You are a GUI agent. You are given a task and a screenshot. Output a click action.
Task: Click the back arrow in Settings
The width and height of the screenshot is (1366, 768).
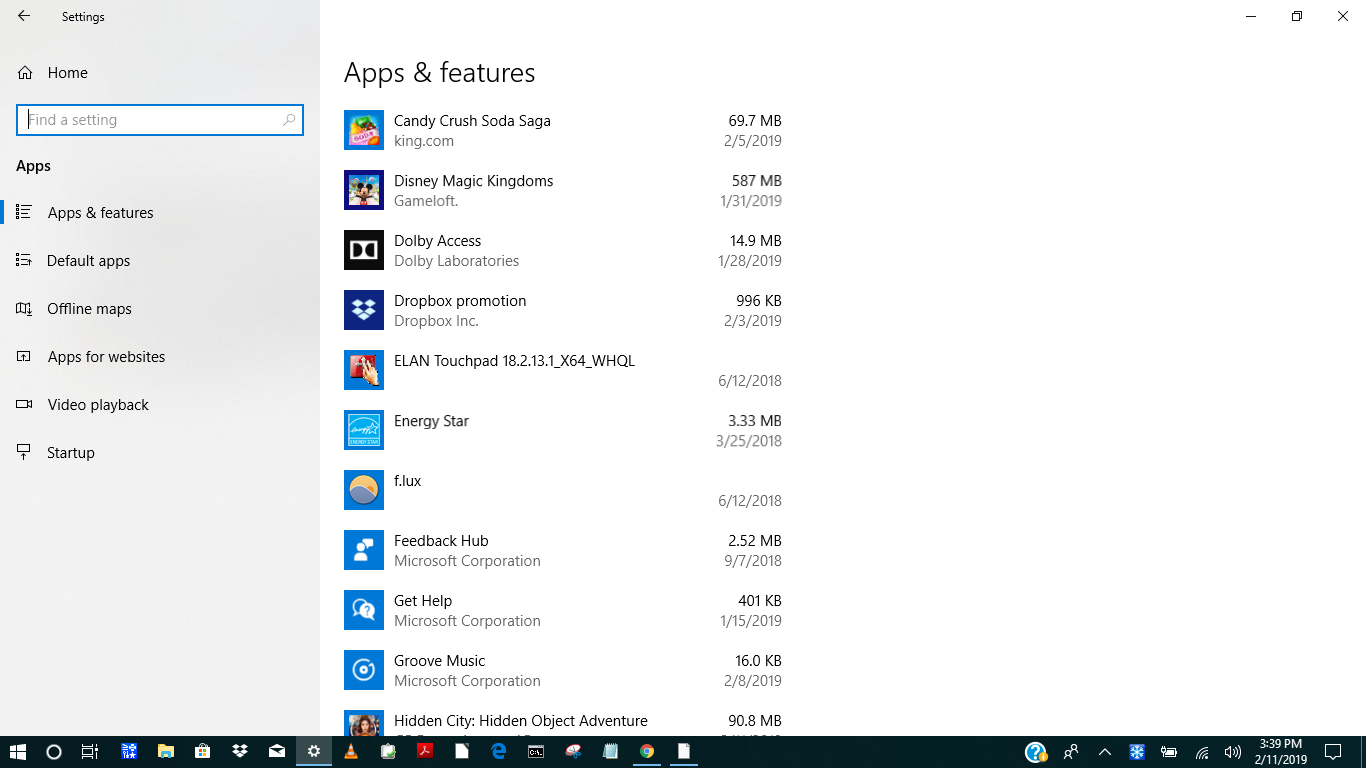[x=24, y=16]
